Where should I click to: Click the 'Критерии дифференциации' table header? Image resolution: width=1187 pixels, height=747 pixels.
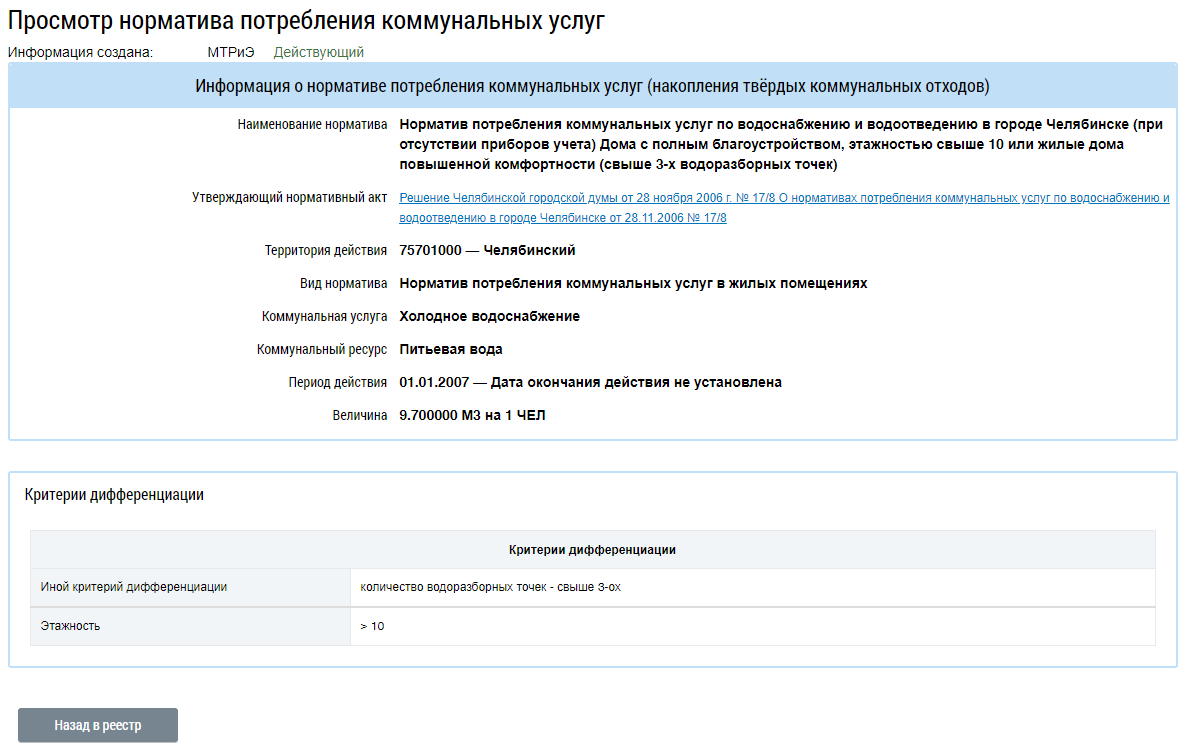pyautogui.click(x=592, y=550)
